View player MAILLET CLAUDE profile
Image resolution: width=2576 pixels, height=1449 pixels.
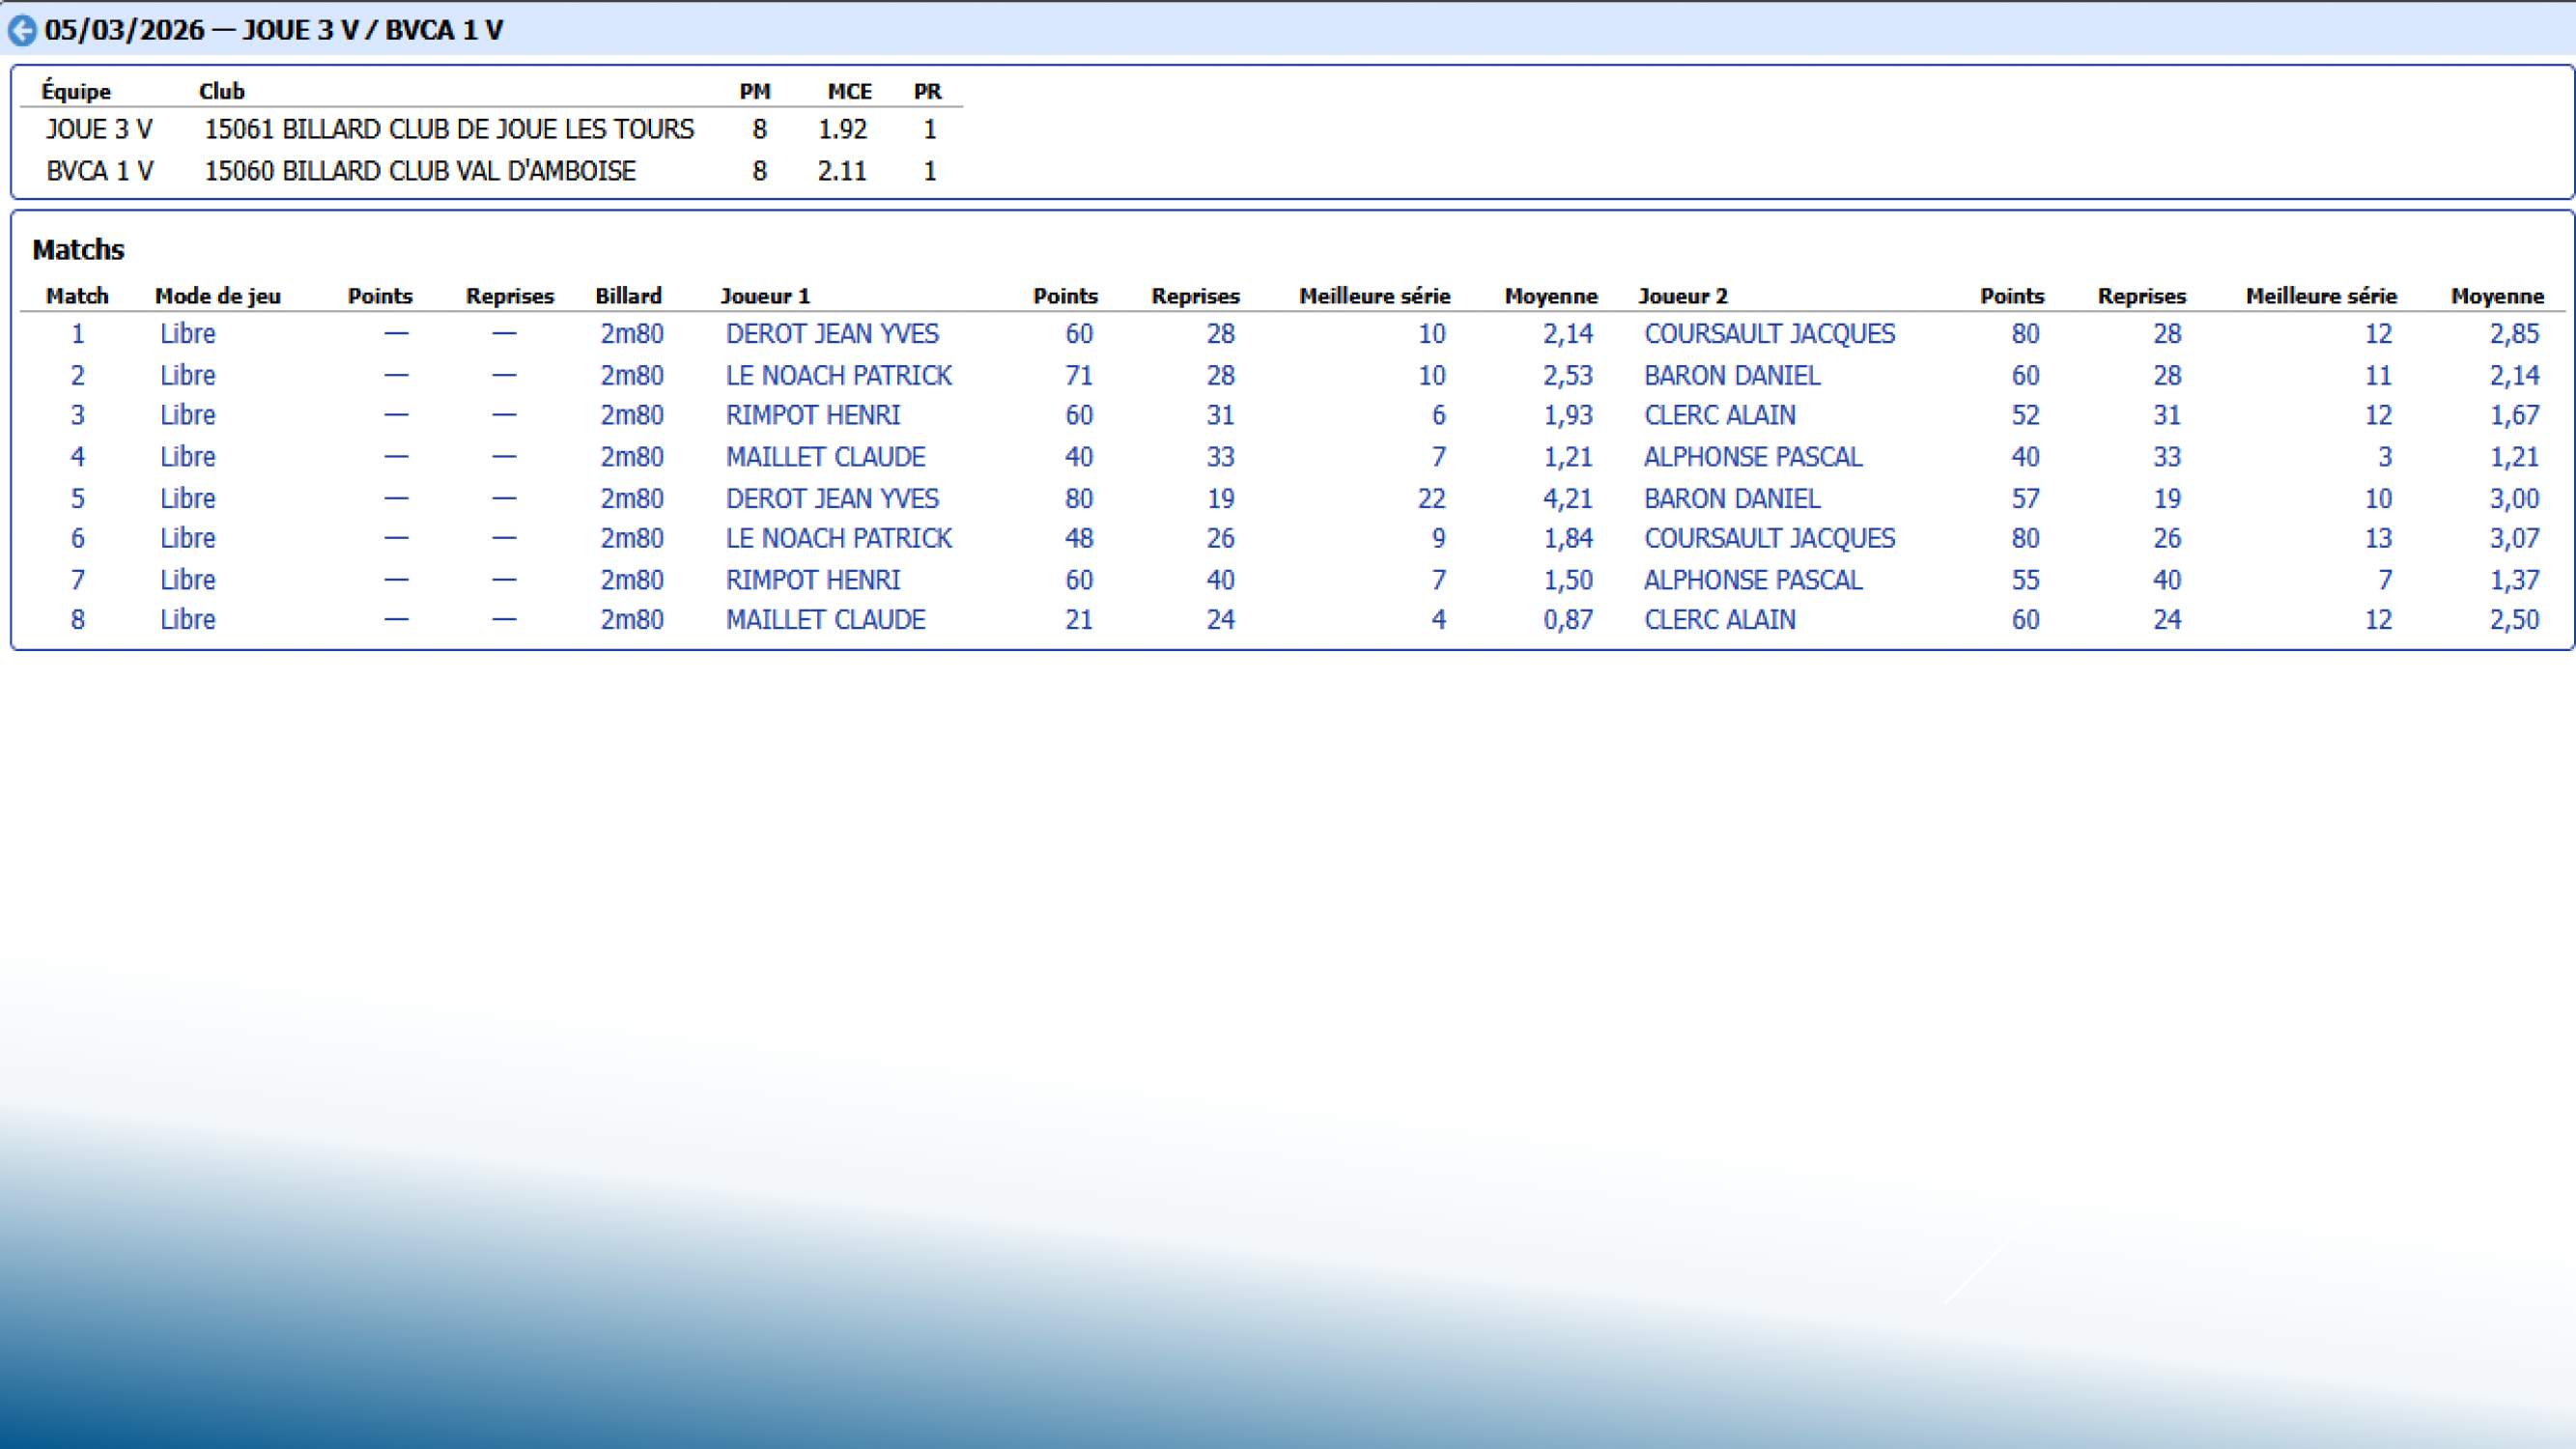pyautogui.click(x=825, y=456)
